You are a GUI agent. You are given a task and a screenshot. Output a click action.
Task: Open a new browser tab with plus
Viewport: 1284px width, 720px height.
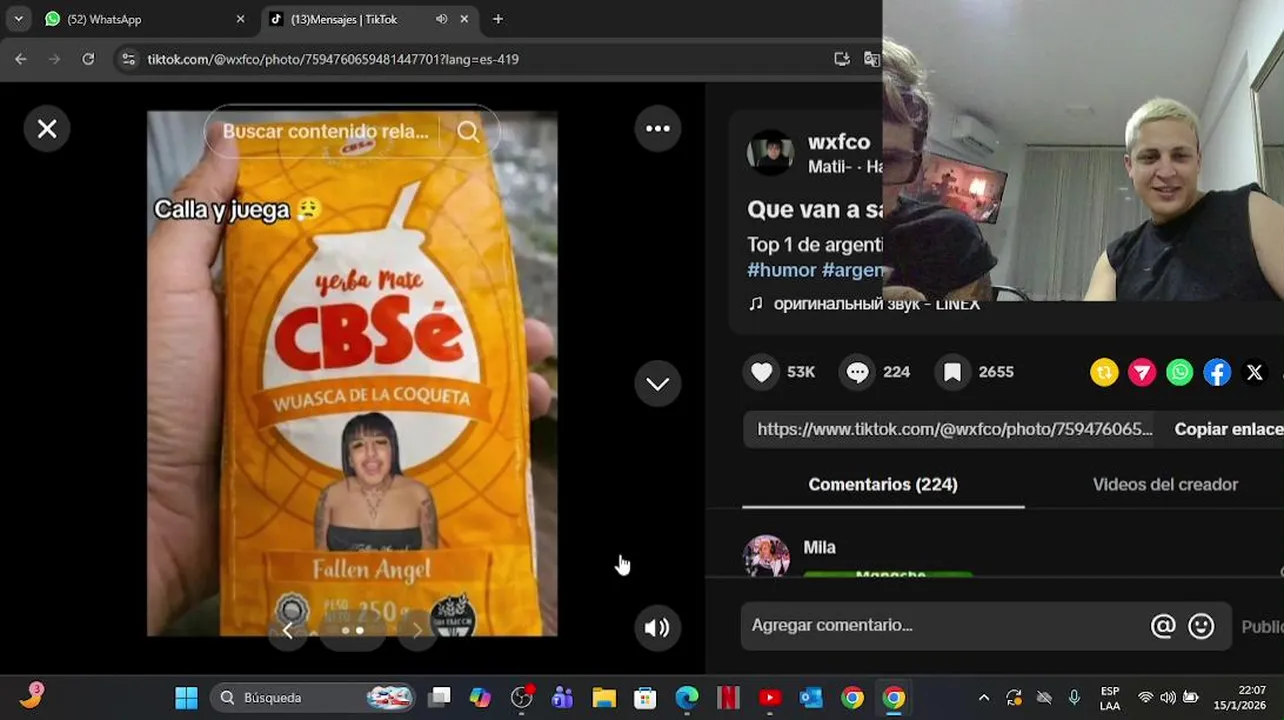point(498,19)
